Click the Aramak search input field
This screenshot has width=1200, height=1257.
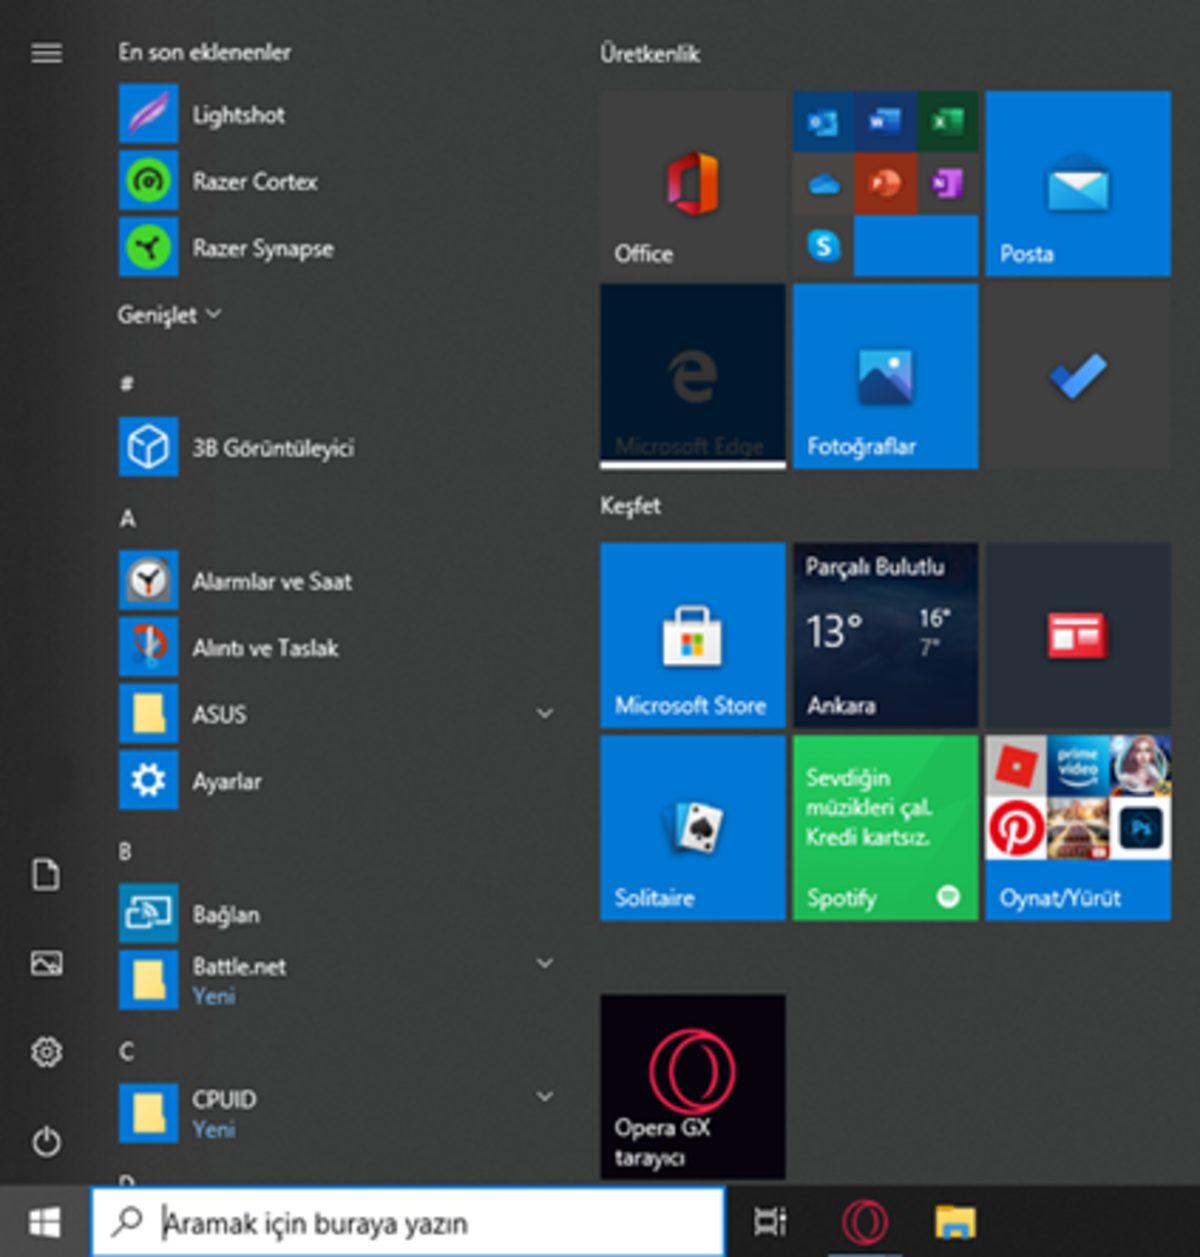coord(400,1221)
